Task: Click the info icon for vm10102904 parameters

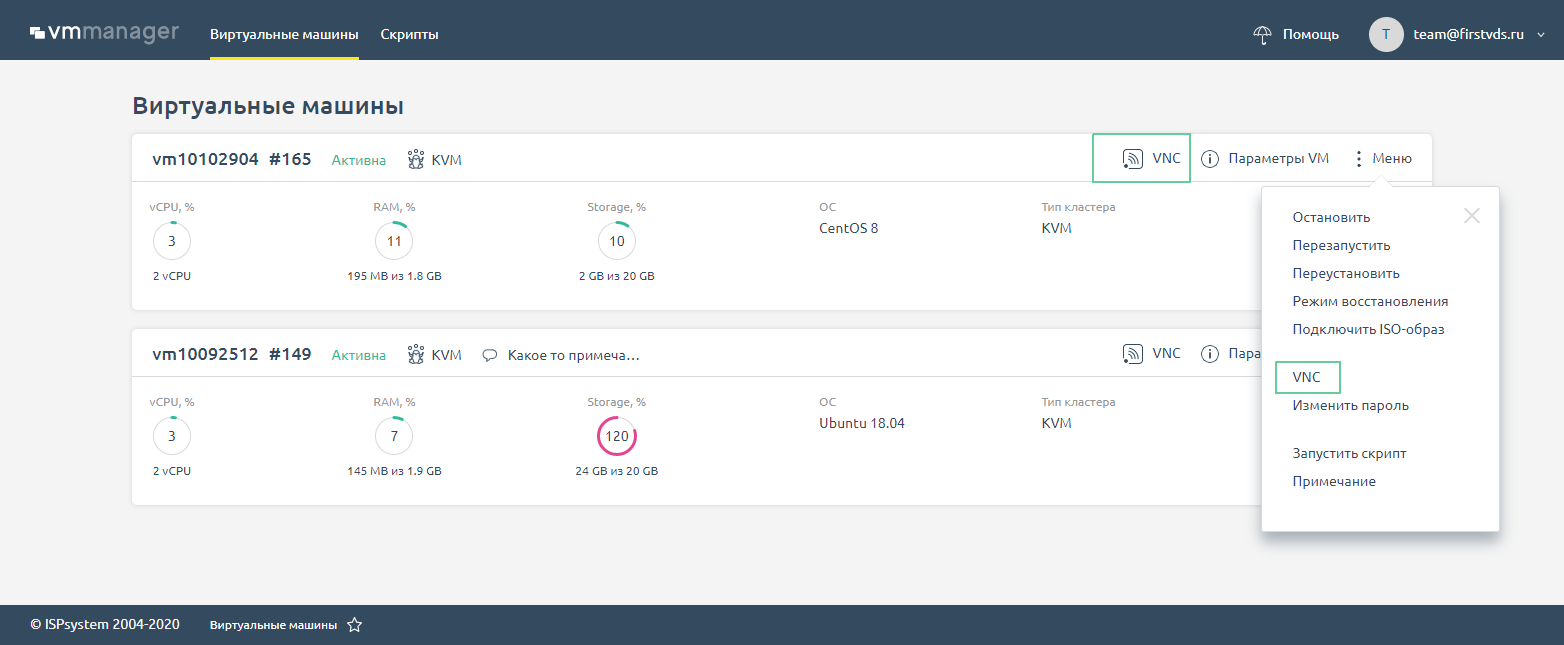Action: 1210,158
